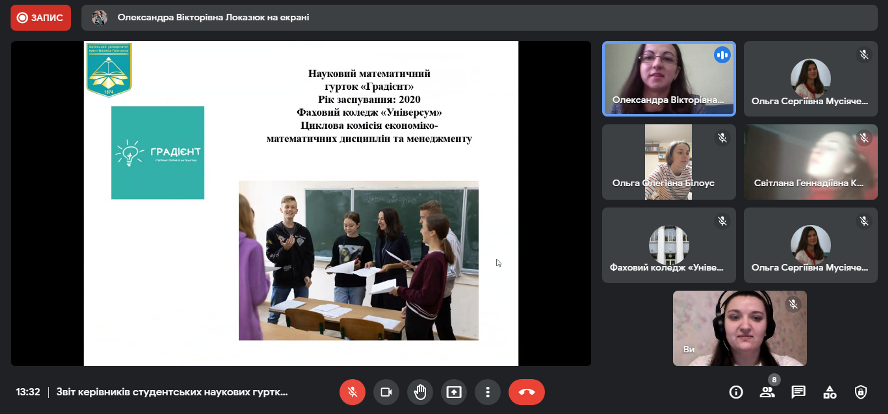Open the activities panel icon
The image size is (888, 414).
click(829, 392)
